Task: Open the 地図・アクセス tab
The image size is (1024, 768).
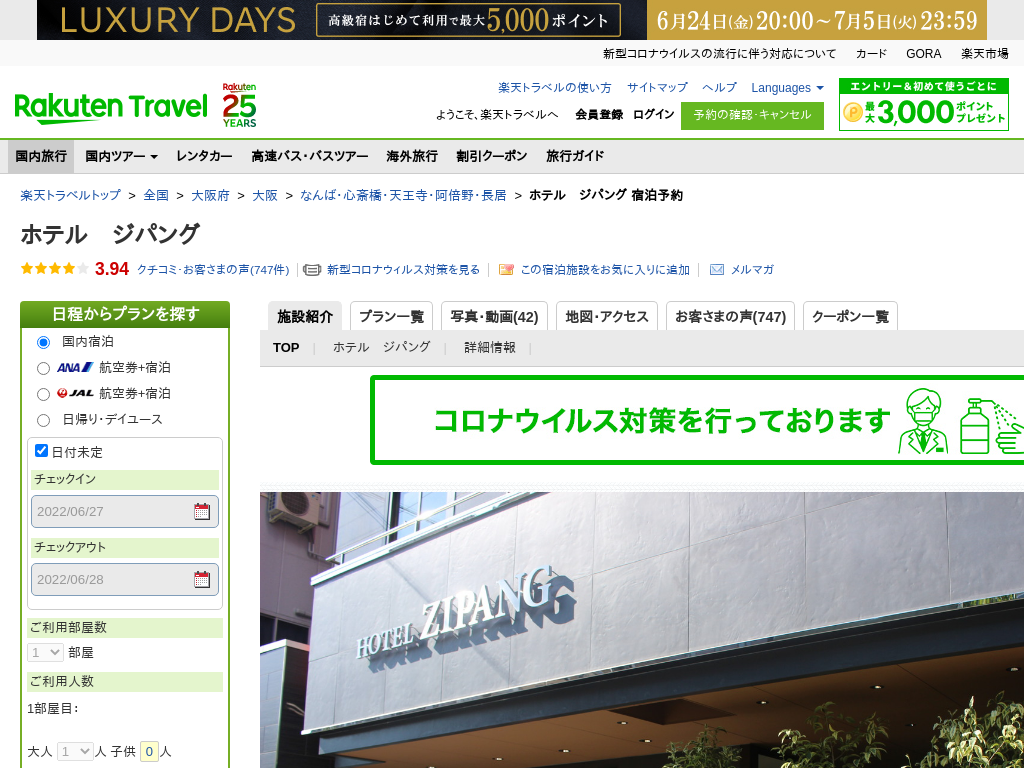Action: point(606,317)
